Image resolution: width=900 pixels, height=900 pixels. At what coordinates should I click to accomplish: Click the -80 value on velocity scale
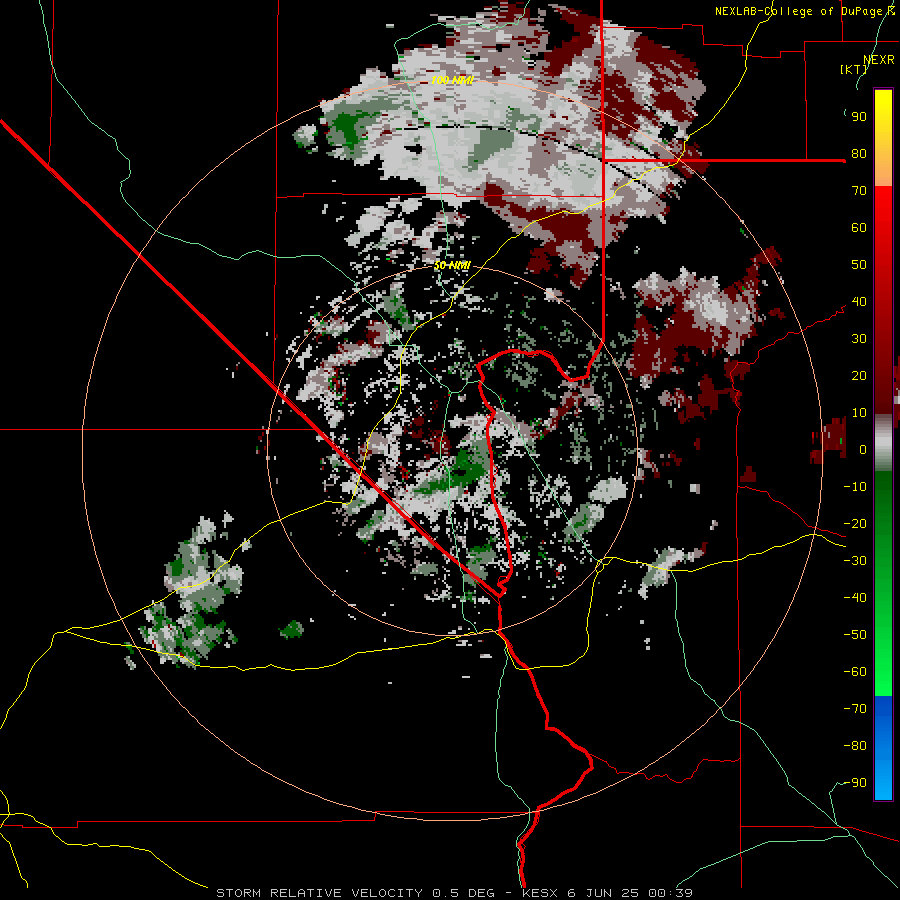coord(855,746)
